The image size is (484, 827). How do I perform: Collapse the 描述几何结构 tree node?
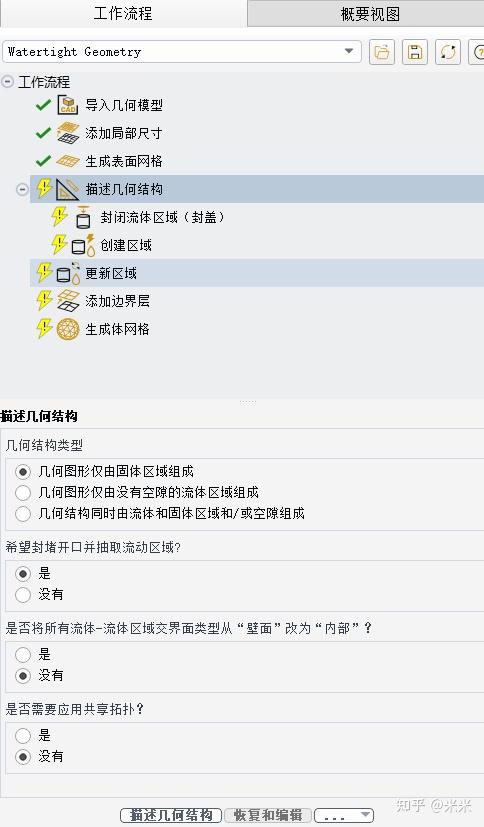(x=22, y=189)
